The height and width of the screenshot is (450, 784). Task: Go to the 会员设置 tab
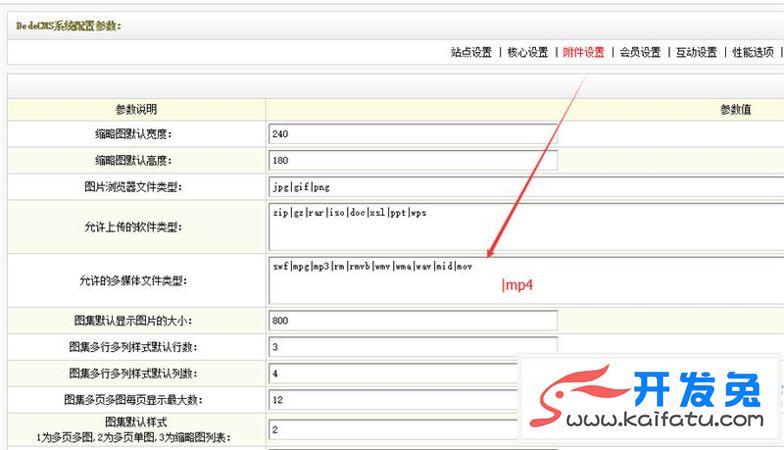coord(640,52)
